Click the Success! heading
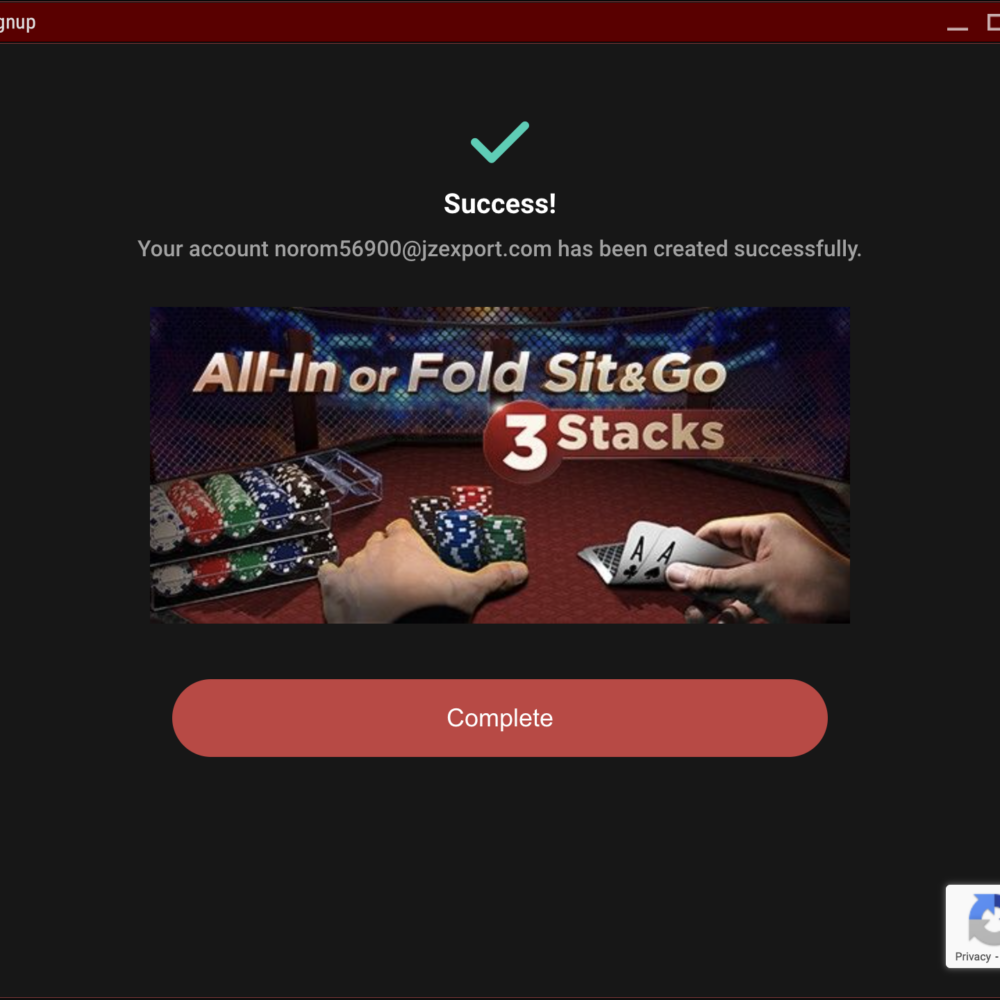 point(499,204)
